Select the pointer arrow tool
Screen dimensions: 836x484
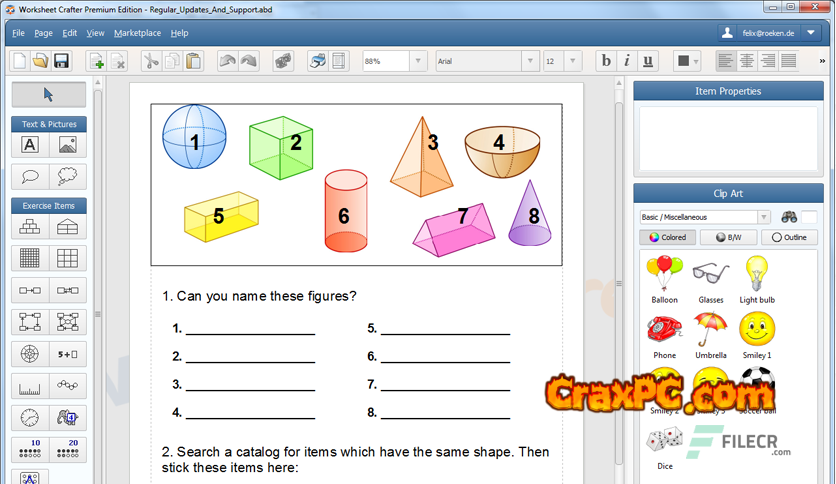[x=49, y=95]
